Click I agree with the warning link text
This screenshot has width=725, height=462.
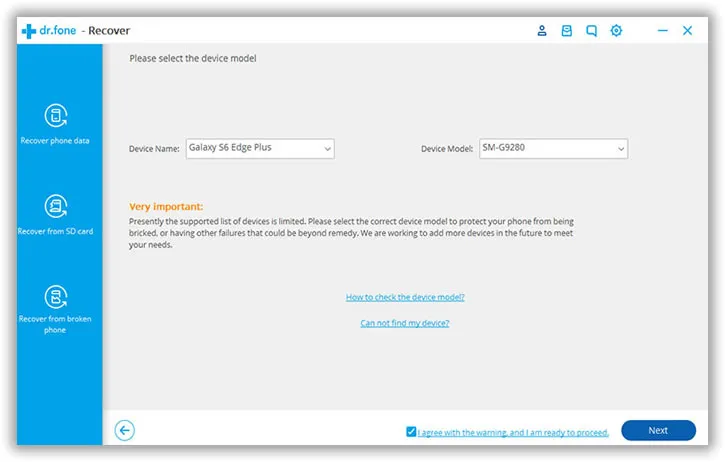(513, 433)
